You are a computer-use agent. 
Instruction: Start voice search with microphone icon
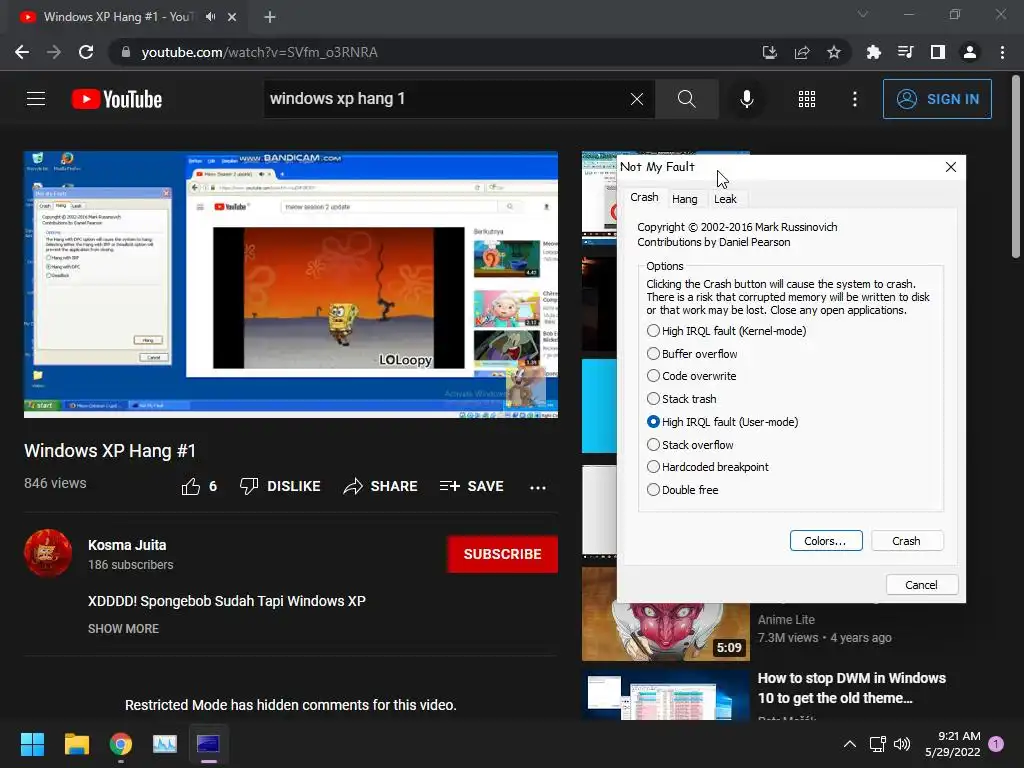point(746,99)
